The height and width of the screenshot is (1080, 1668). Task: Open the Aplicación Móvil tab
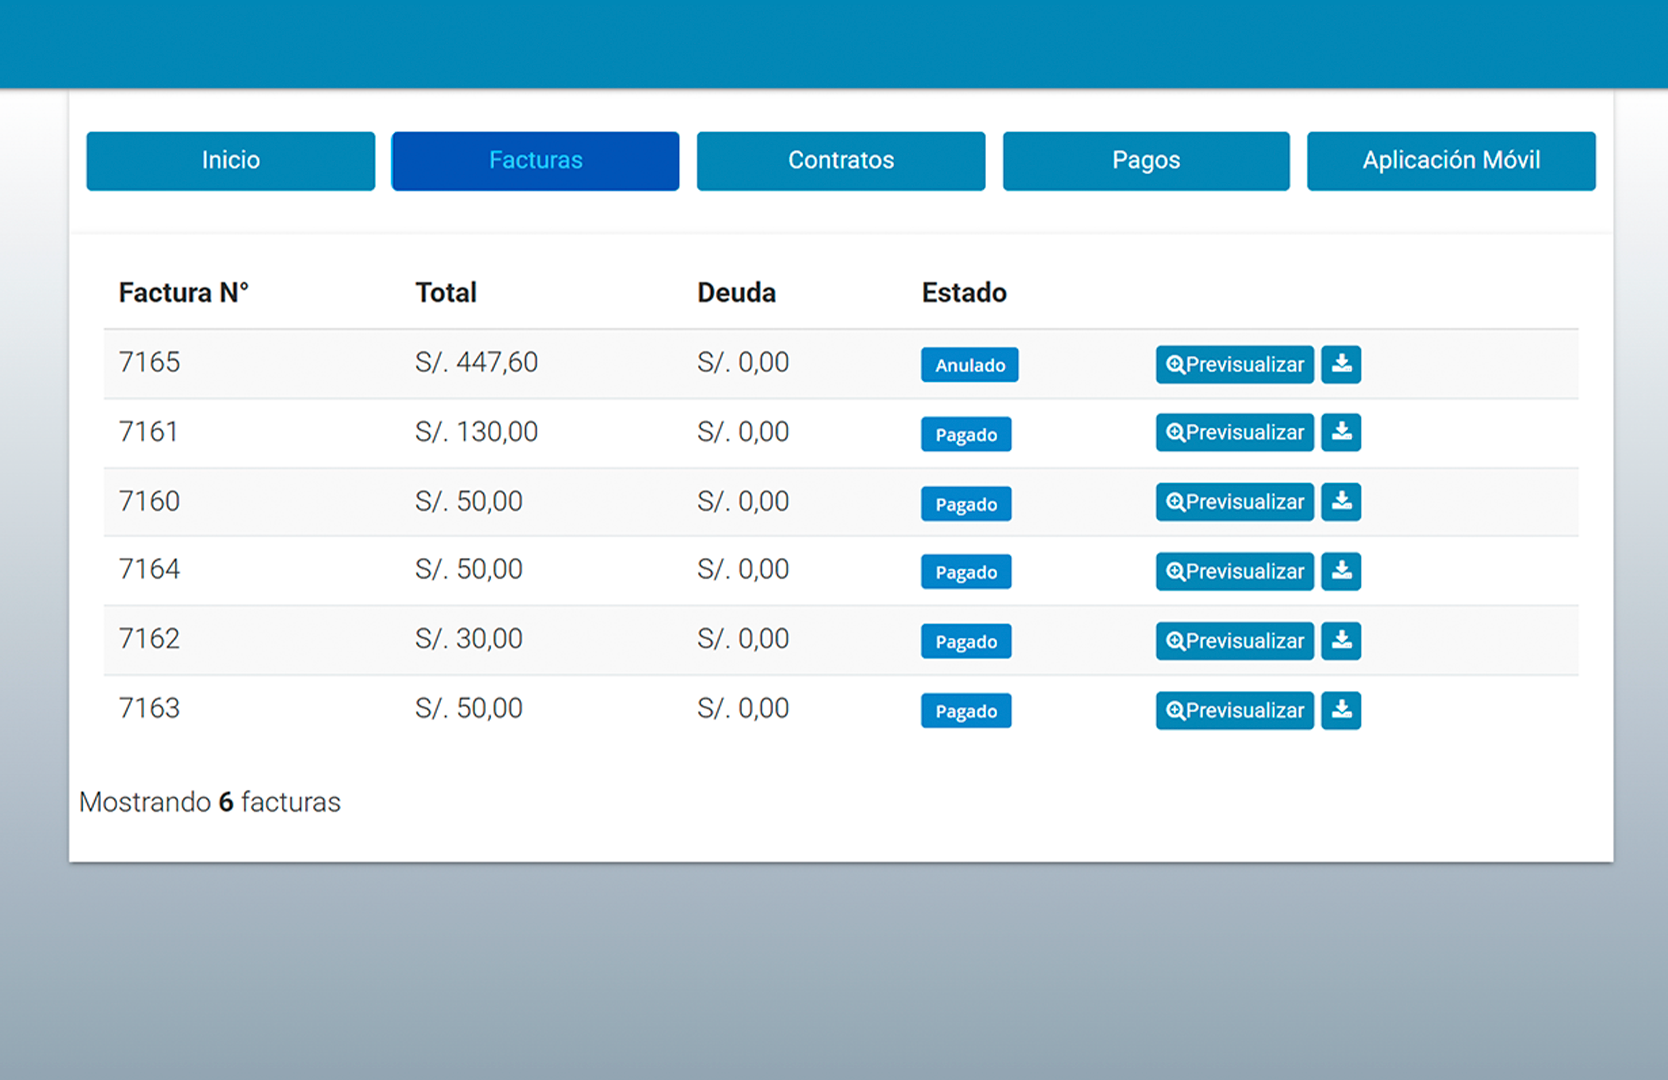(x=1451, y=161)
